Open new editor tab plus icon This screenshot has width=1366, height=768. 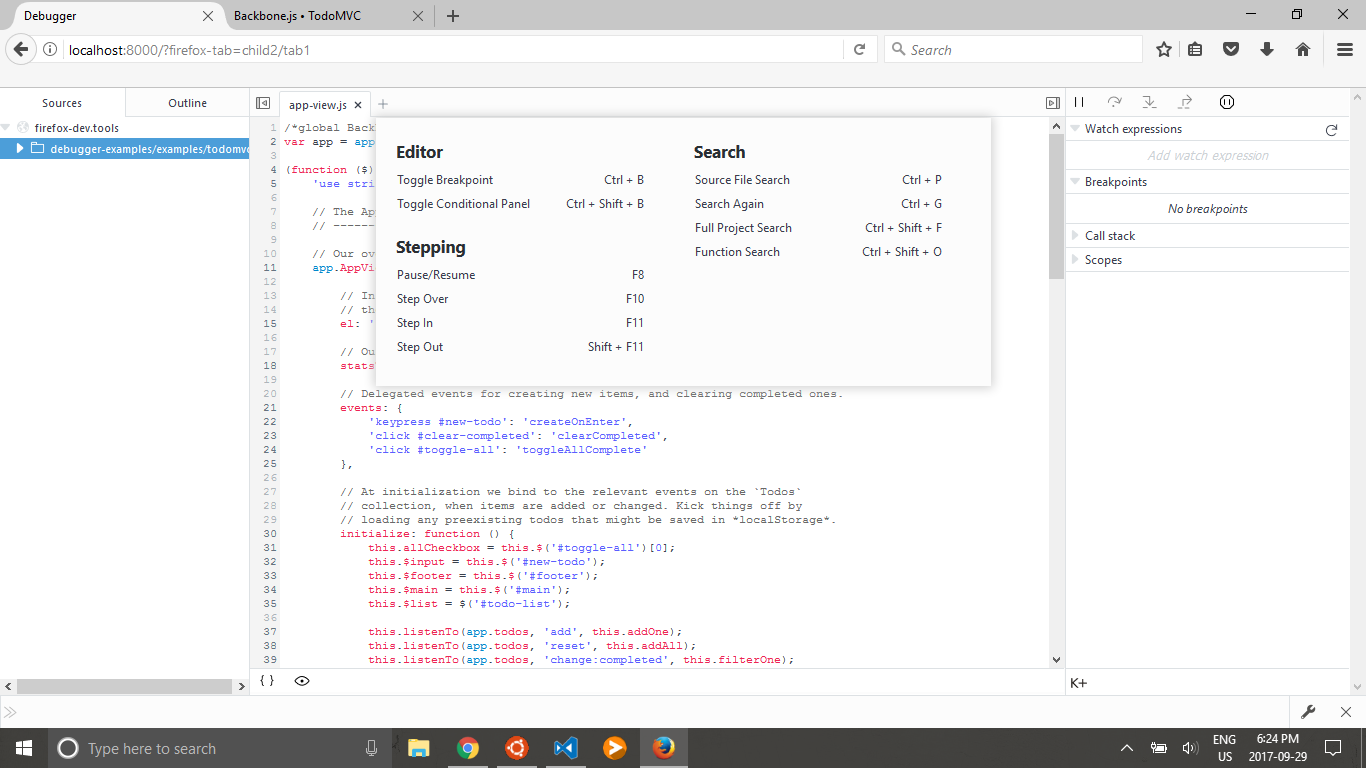click(x=383, y=104)
